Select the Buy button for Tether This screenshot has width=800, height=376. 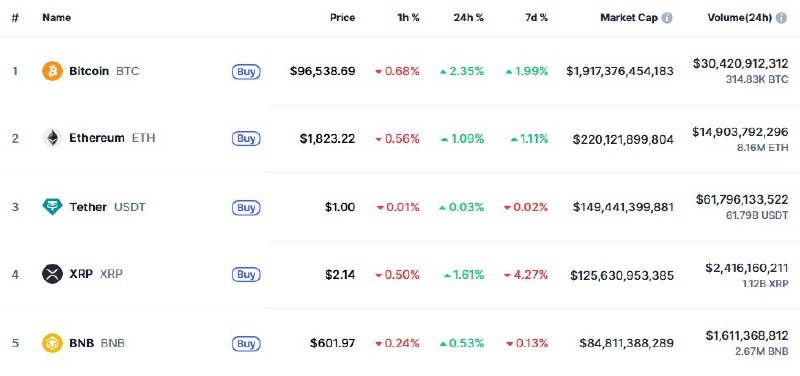tap(246, 208)
